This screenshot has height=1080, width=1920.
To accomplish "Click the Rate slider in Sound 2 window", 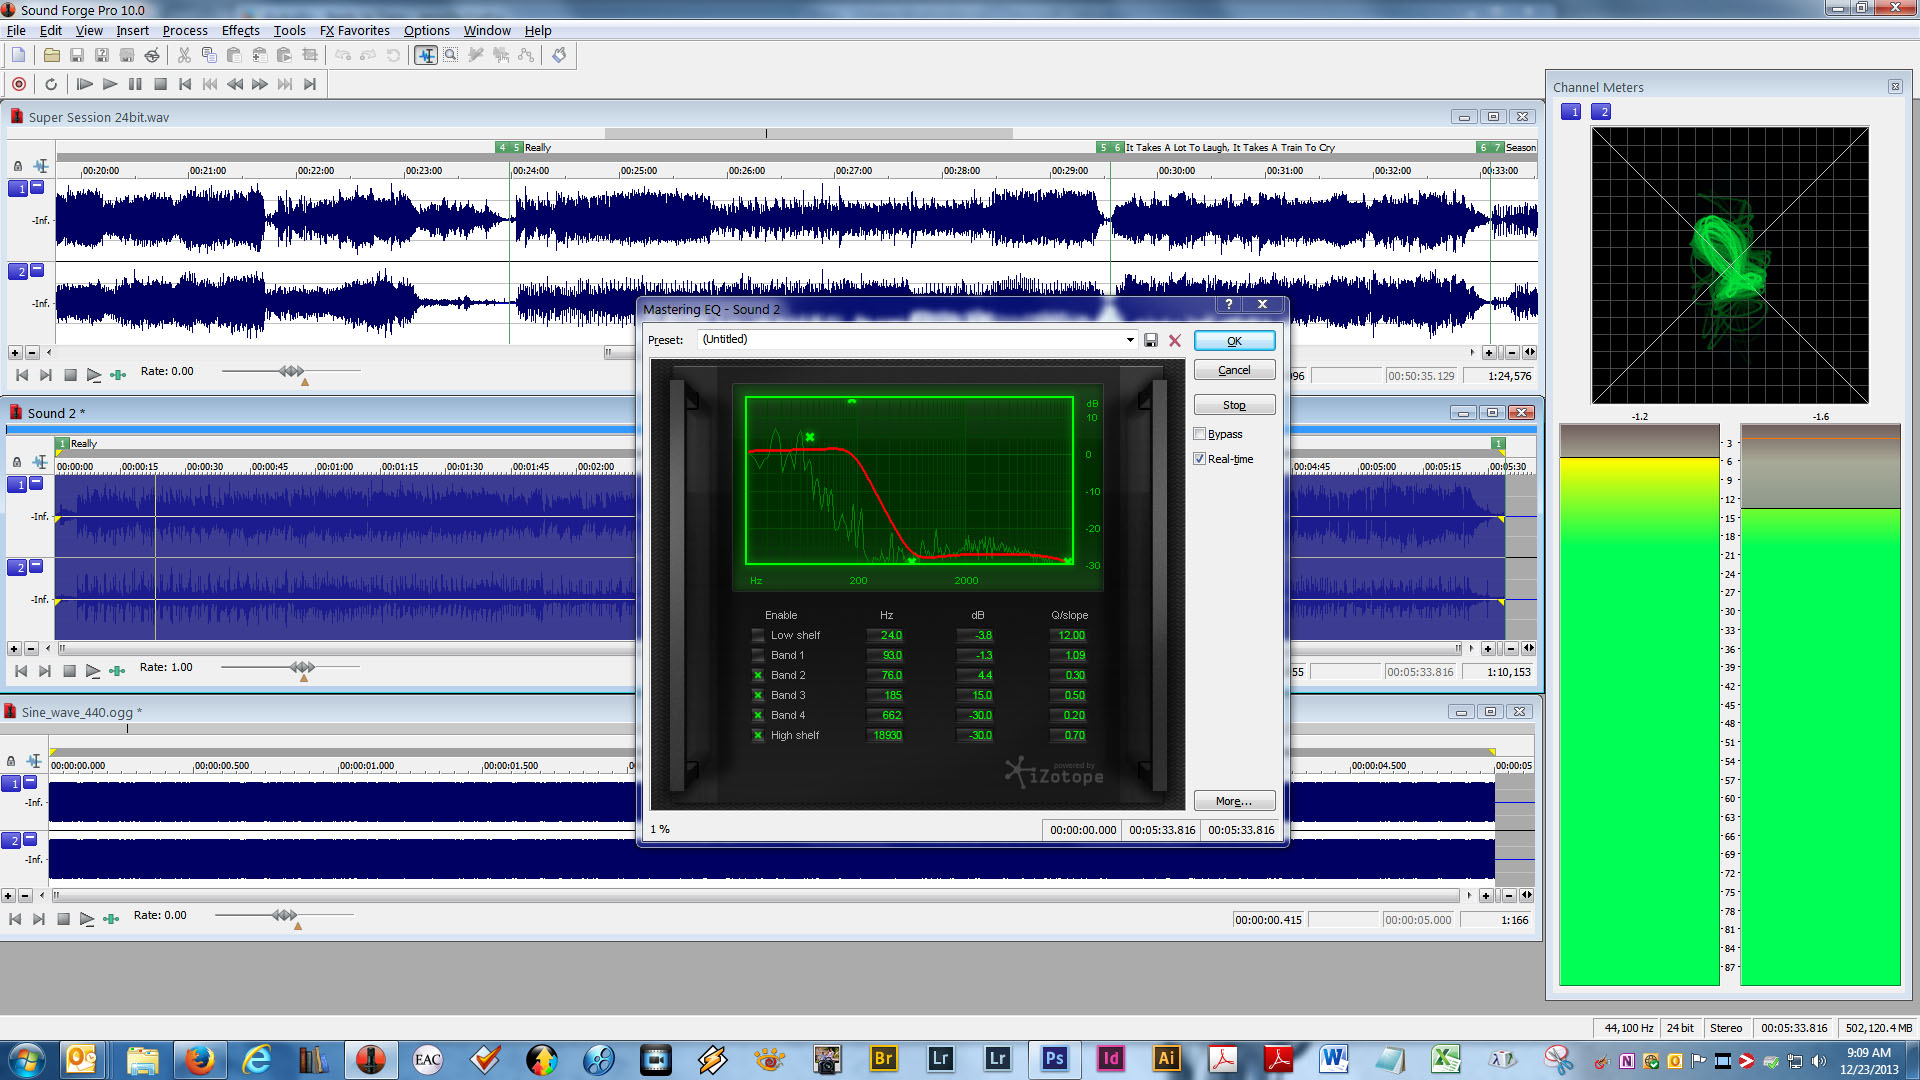I will [x=302, y=667].
